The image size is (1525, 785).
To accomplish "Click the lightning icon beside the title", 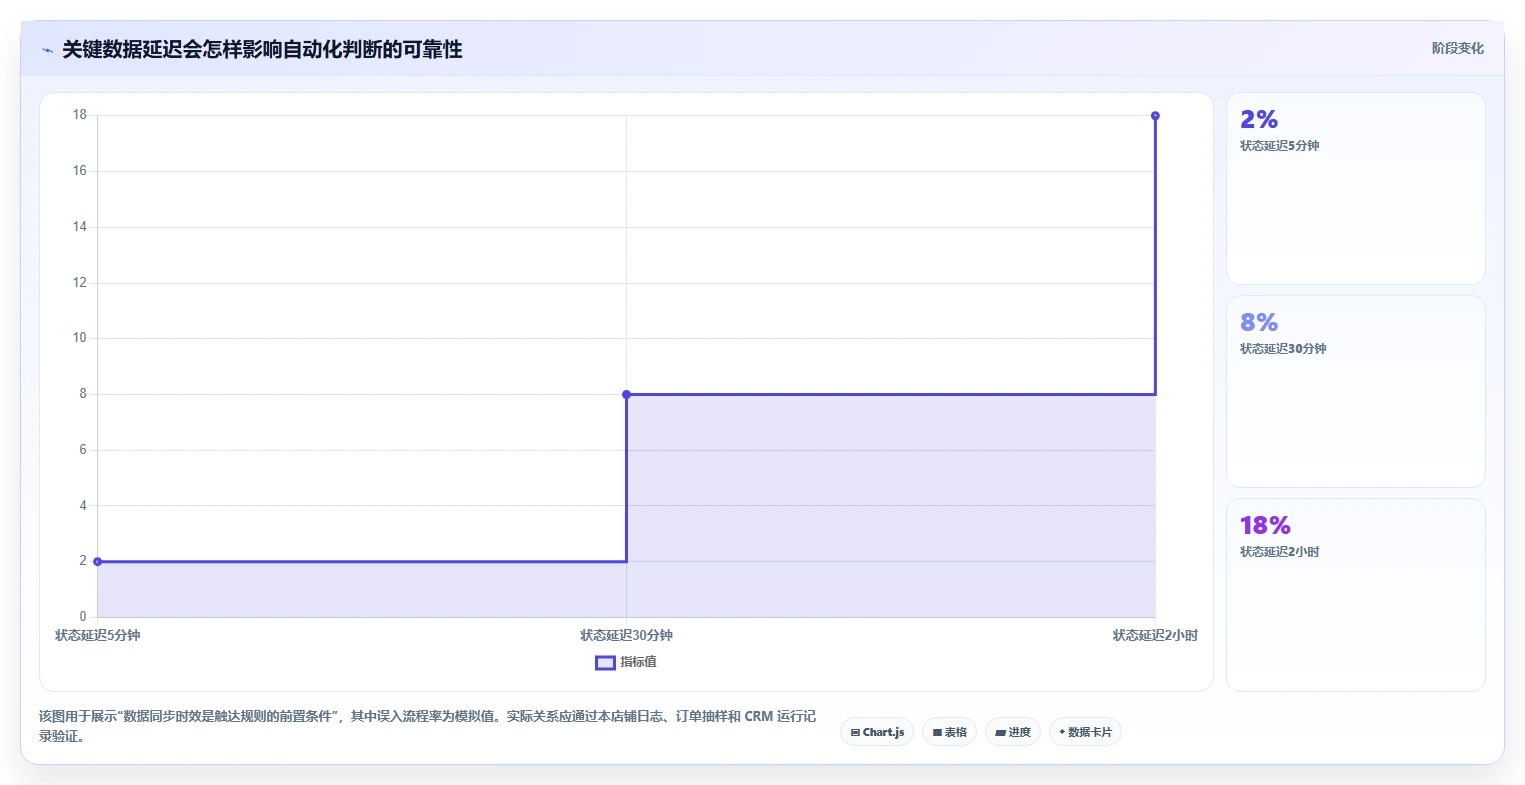I will 47,50.
